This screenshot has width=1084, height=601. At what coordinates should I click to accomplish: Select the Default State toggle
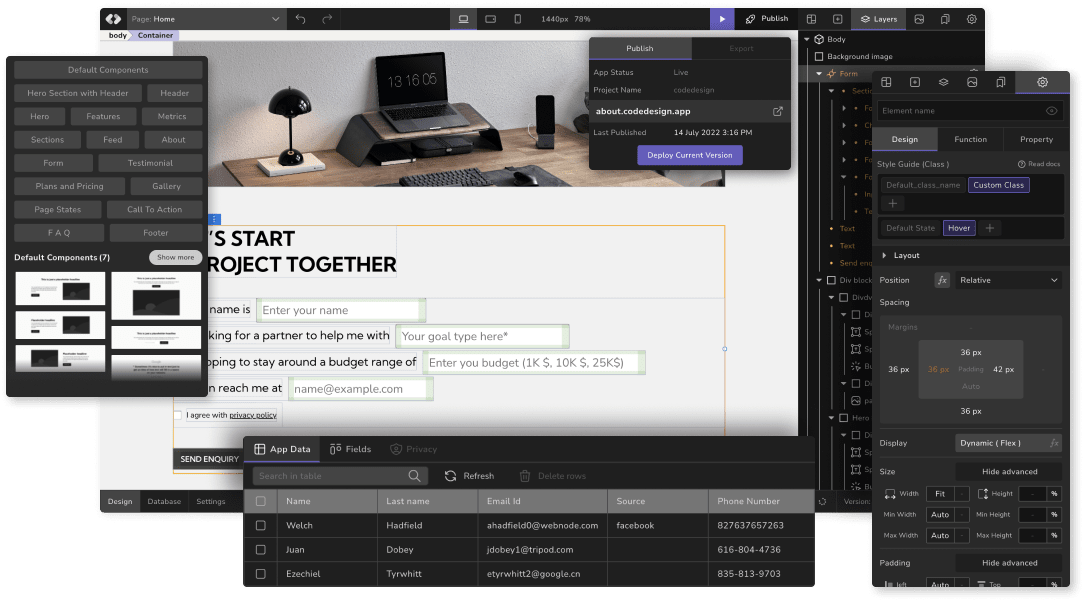coord(910,228)
